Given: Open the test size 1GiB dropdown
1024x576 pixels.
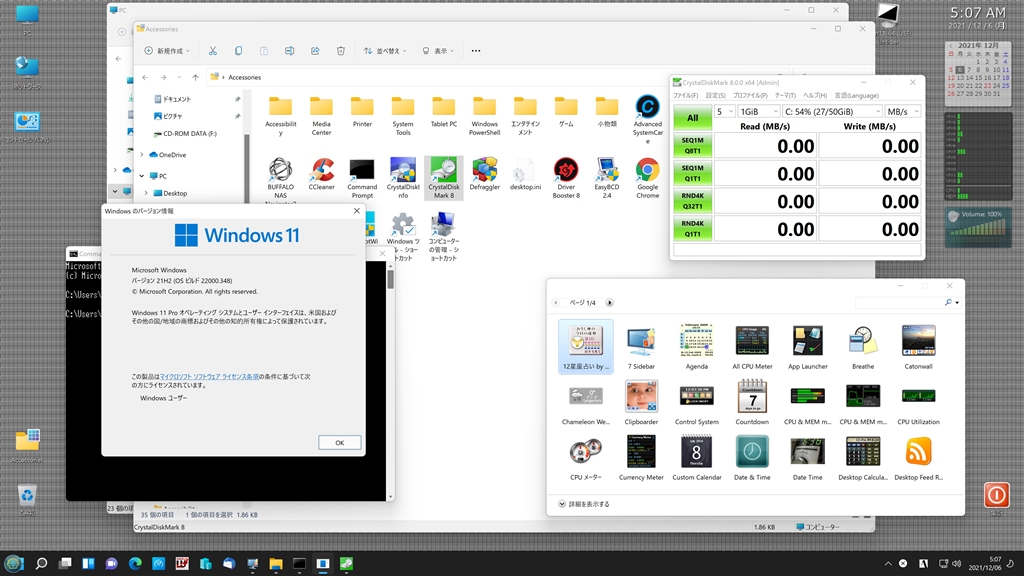Looking at the screenshot, I should (x=759, y=112).
